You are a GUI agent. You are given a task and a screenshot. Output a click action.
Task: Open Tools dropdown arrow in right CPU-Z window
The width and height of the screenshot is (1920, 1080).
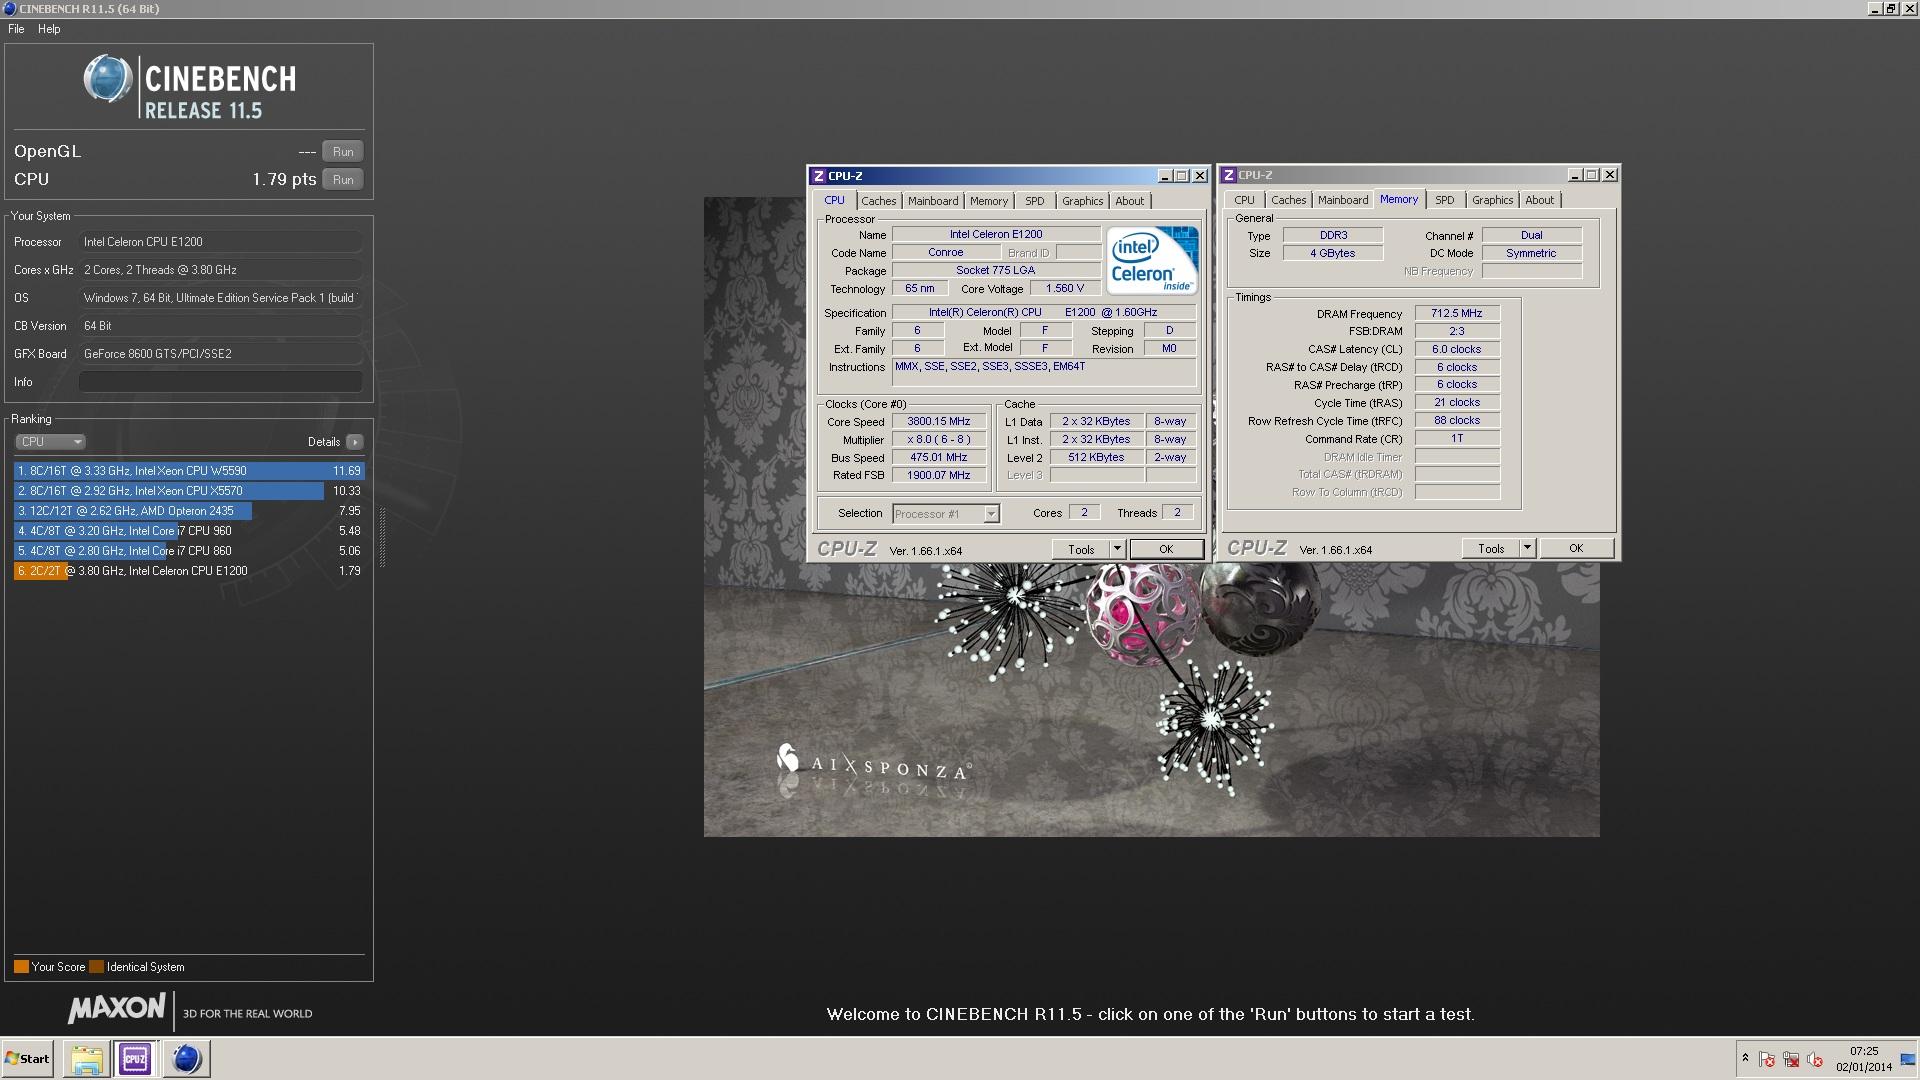point(1527,548)
